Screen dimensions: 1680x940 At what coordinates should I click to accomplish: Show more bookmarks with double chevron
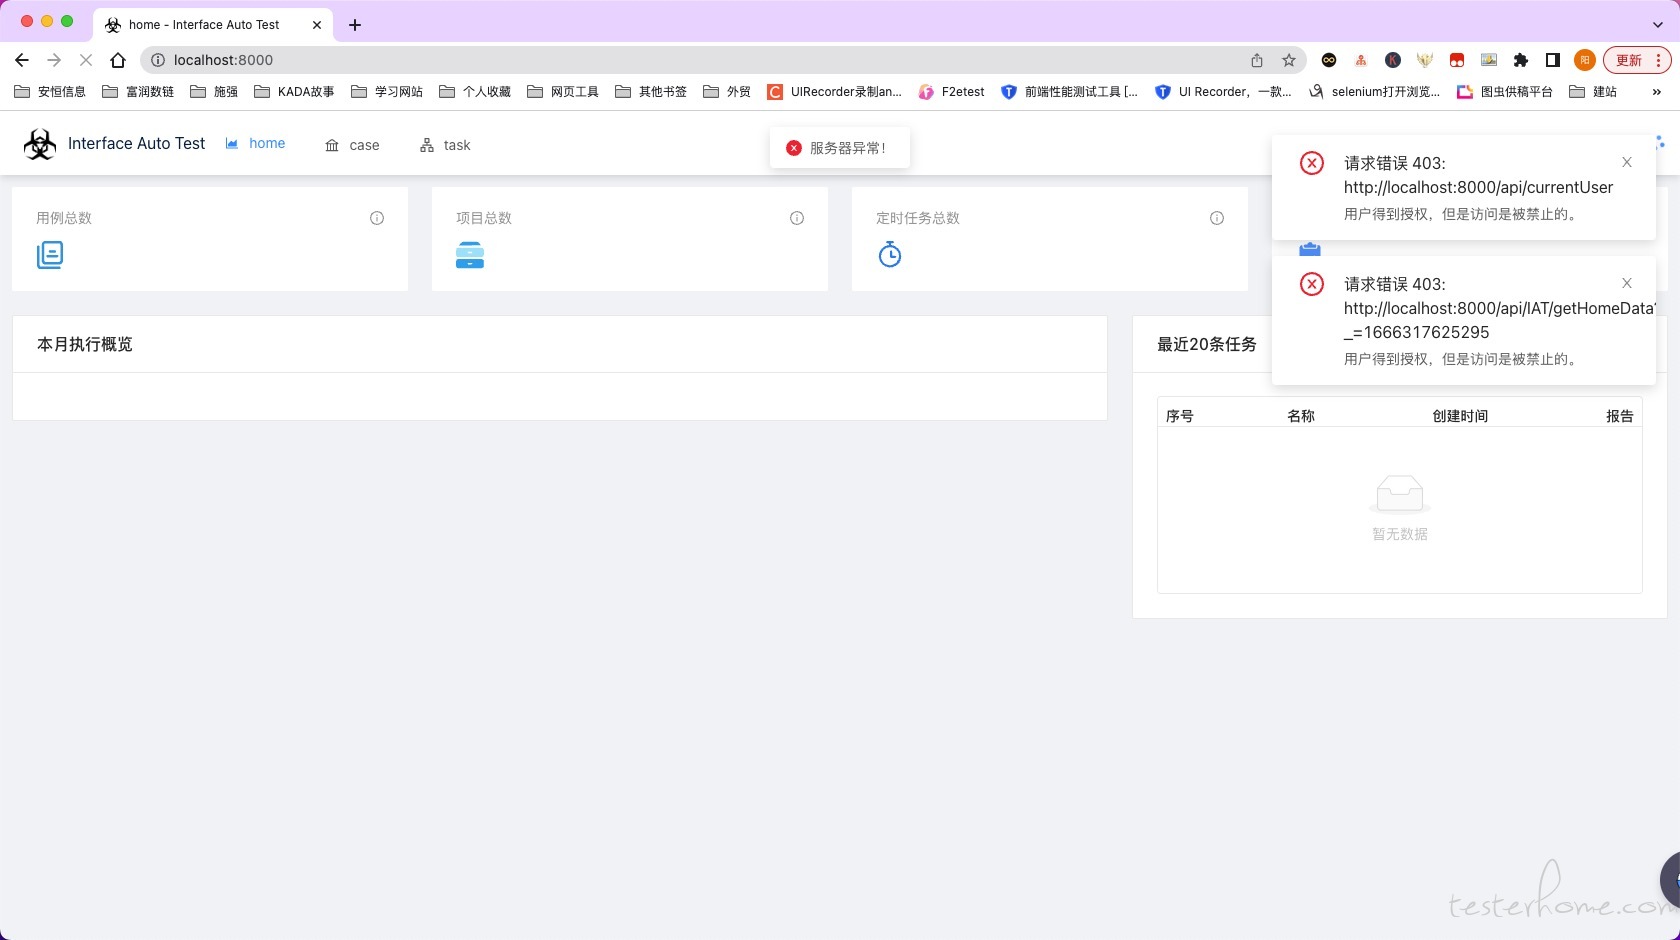1657,92
